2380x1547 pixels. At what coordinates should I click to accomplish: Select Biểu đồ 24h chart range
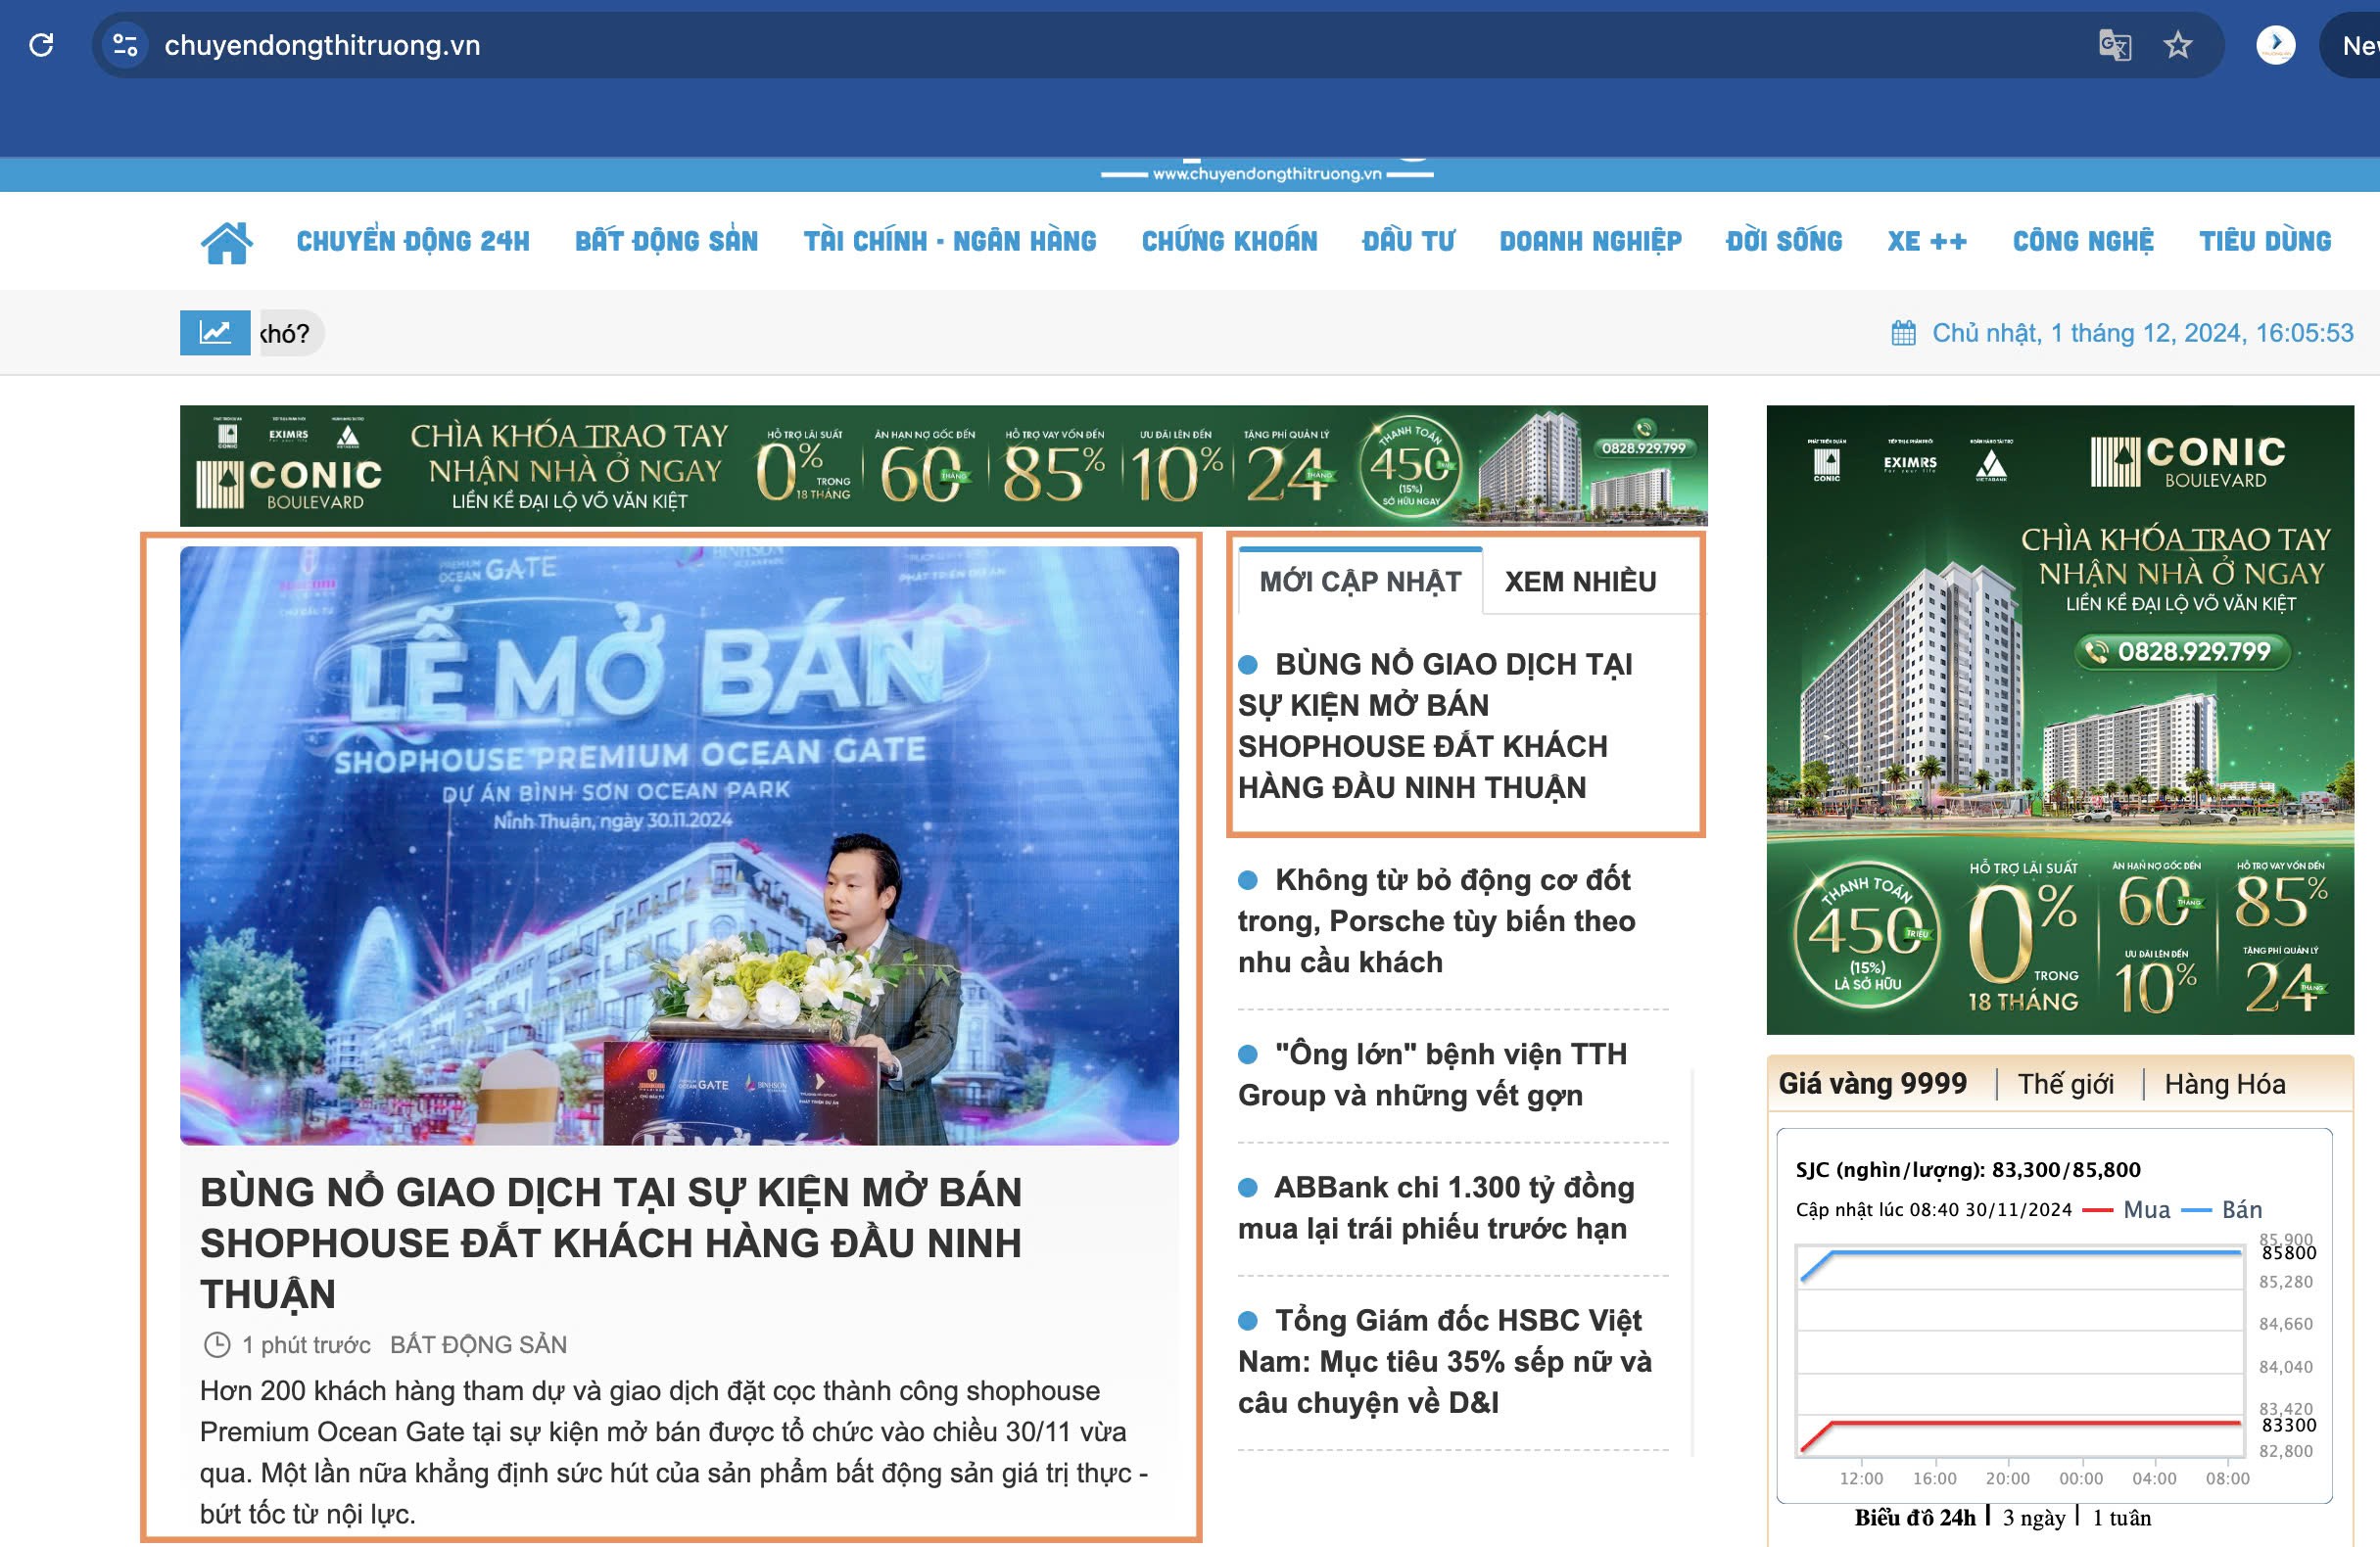(1915, 1517)
